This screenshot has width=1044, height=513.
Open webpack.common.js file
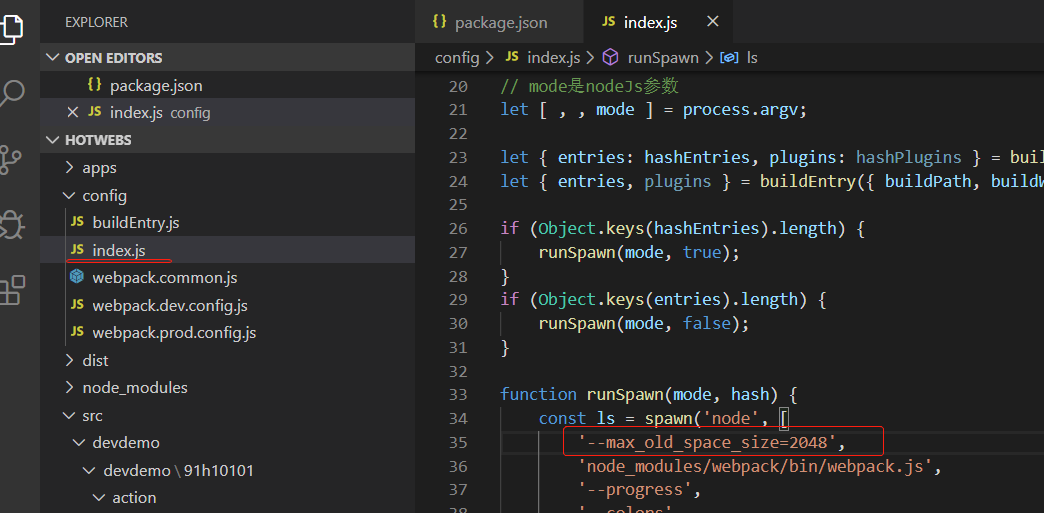(164, 277)
